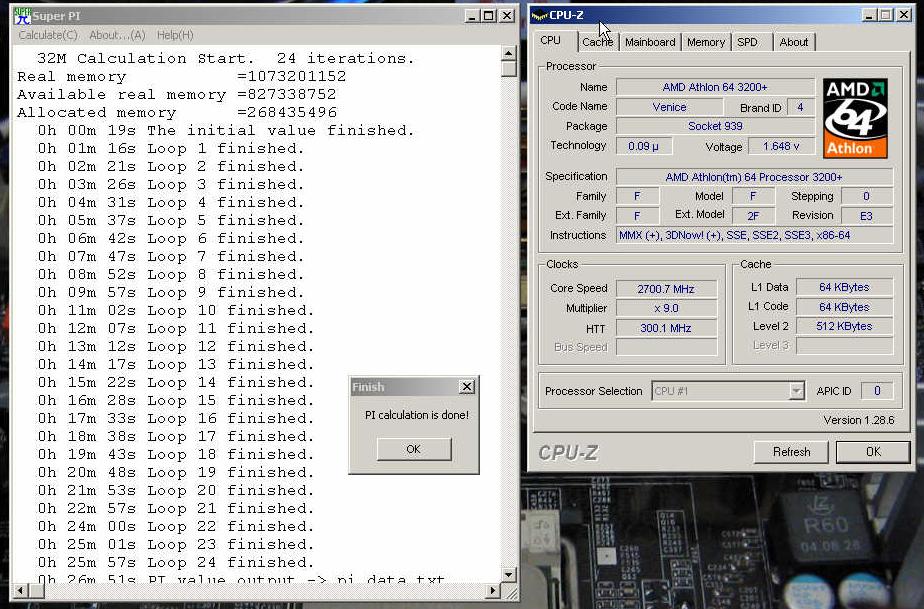Close the CPU-Z window
This screenshot has width=924, height=609.
(x=904, y=15)
